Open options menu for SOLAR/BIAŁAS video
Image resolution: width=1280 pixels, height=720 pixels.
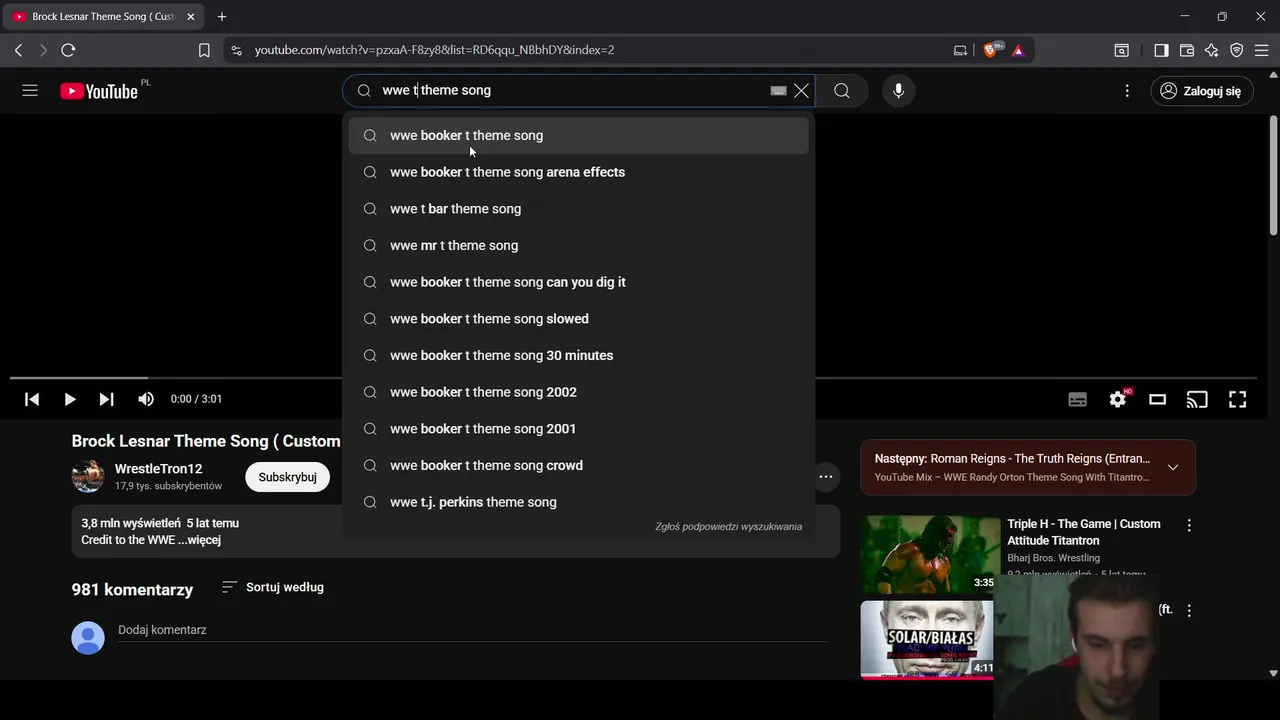[1189, 610]
